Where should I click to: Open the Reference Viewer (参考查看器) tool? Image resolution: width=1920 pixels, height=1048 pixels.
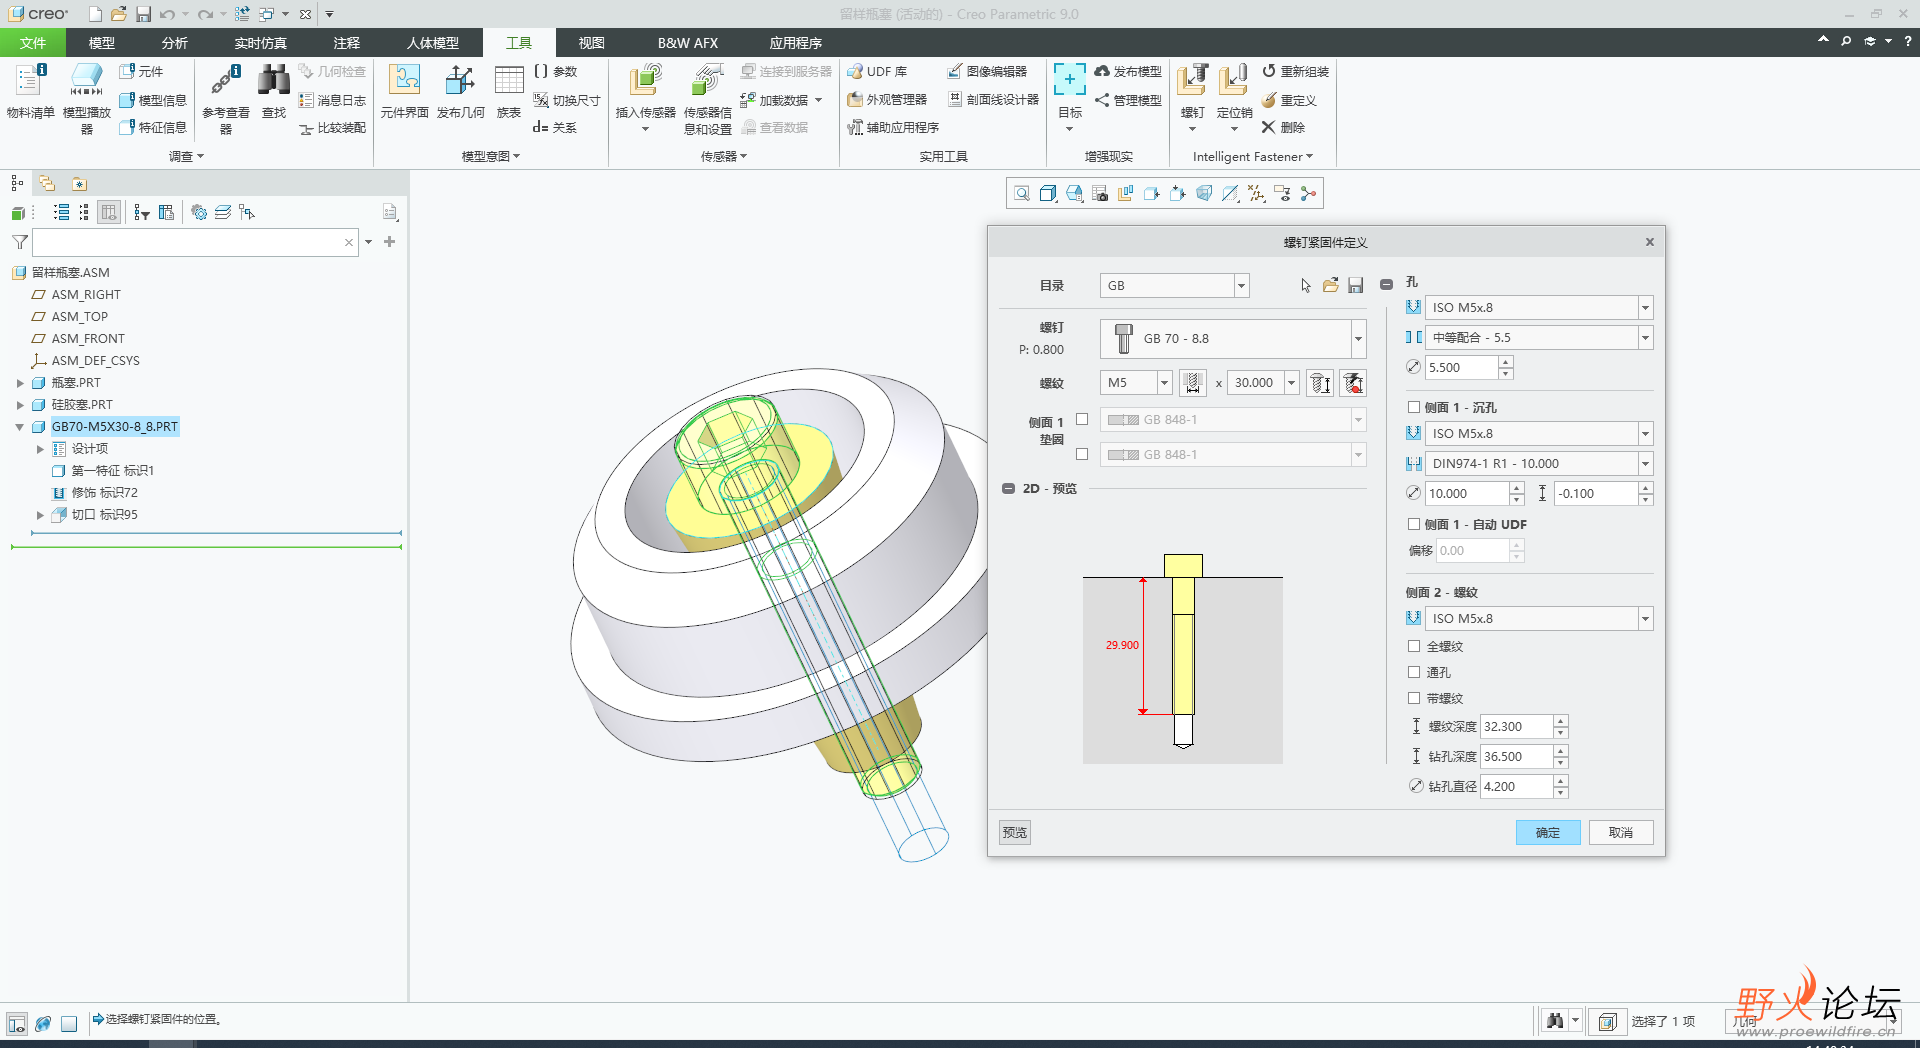(x=226, y=97)
